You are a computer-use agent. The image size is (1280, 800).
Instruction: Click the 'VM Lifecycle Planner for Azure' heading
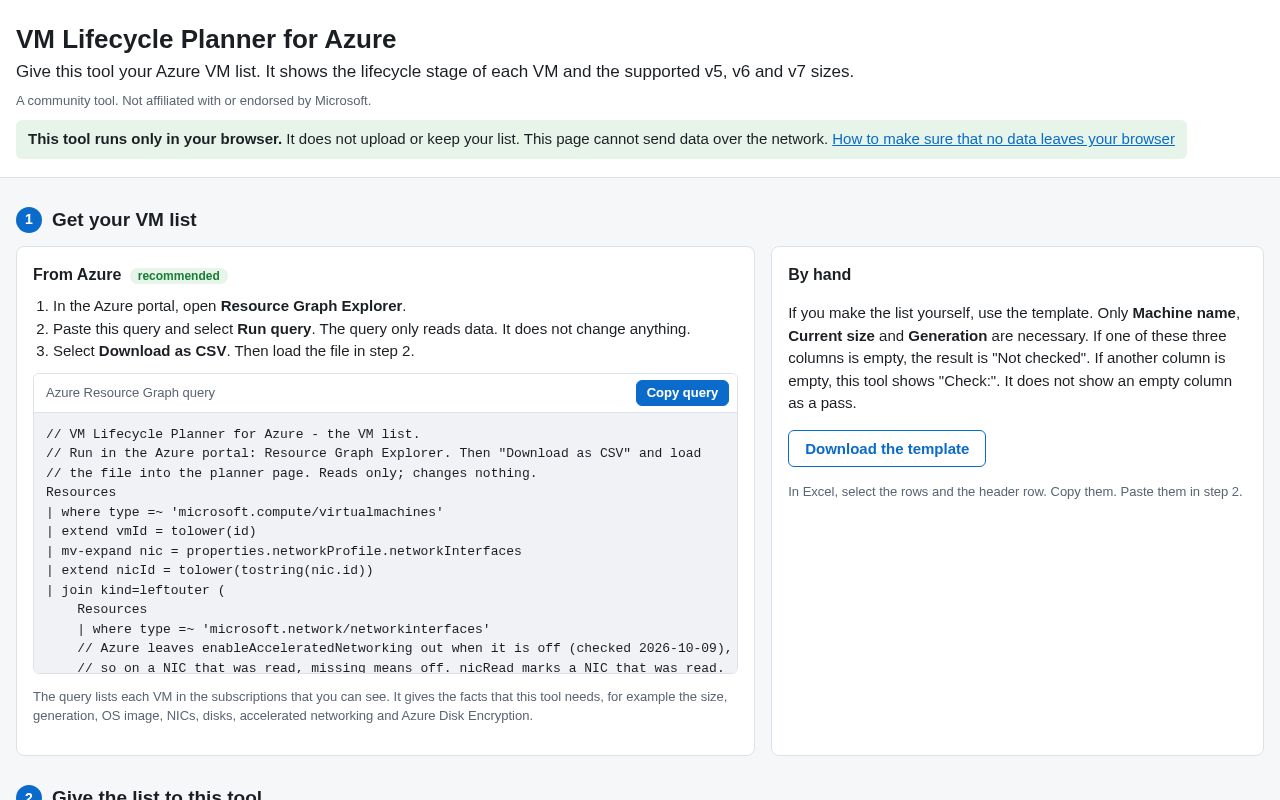tap(206, 39)
